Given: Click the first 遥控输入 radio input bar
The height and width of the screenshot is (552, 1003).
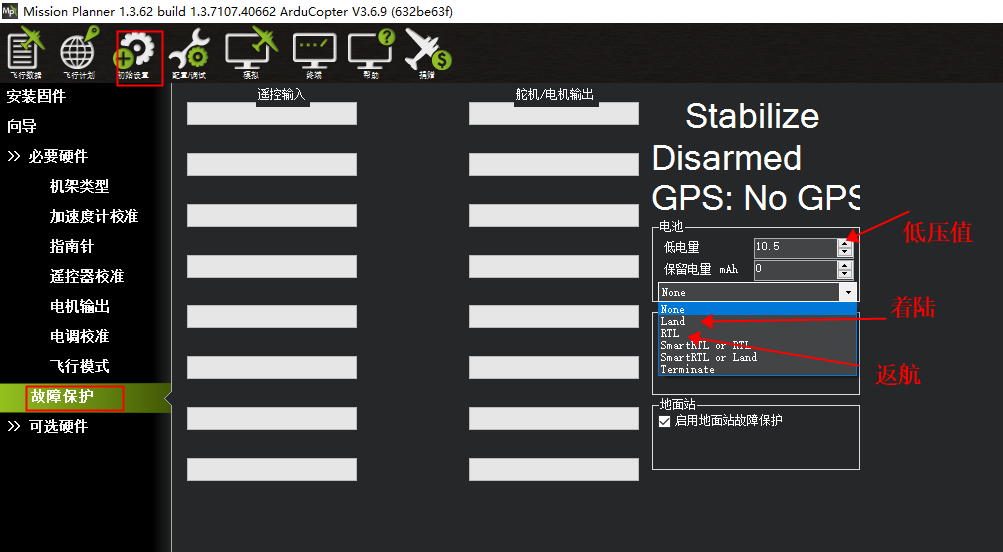Looking at the screenshot, I should (272, 113).
